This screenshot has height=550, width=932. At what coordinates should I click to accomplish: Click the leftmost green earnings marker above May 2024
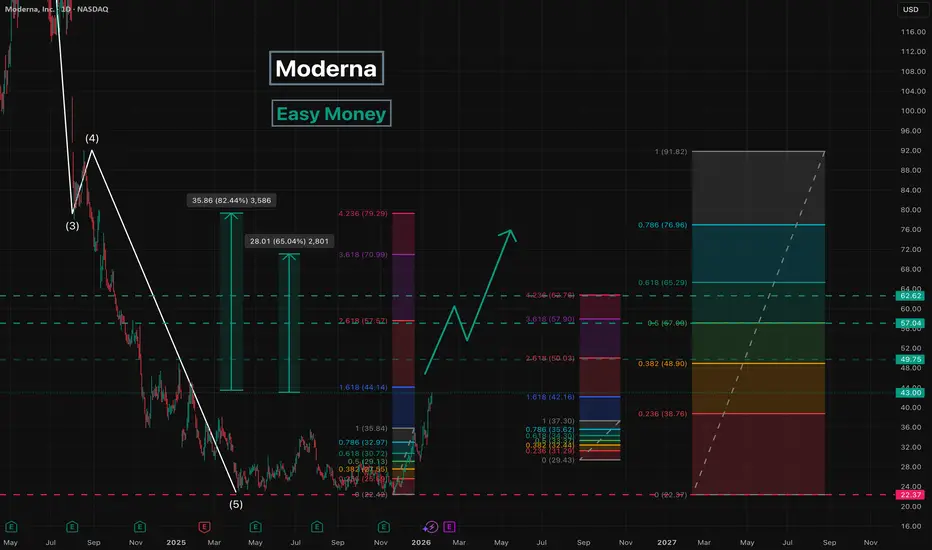11,527
